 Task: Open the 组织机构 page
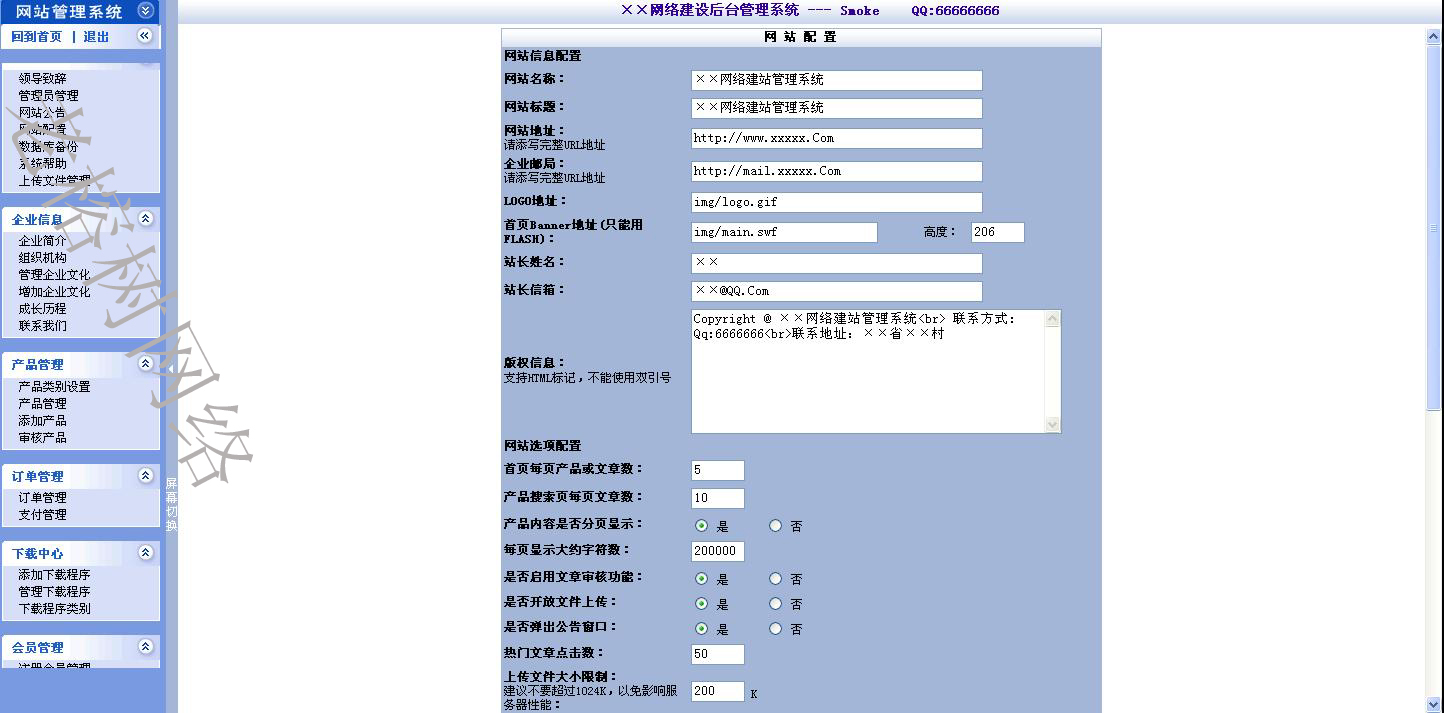42,257
